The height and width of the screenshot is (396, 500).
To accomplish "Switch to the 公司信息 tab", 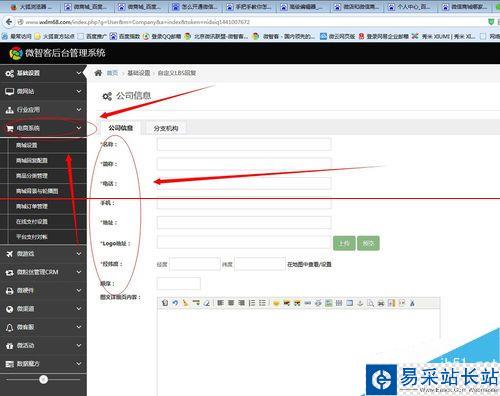I will coord(121,128).
